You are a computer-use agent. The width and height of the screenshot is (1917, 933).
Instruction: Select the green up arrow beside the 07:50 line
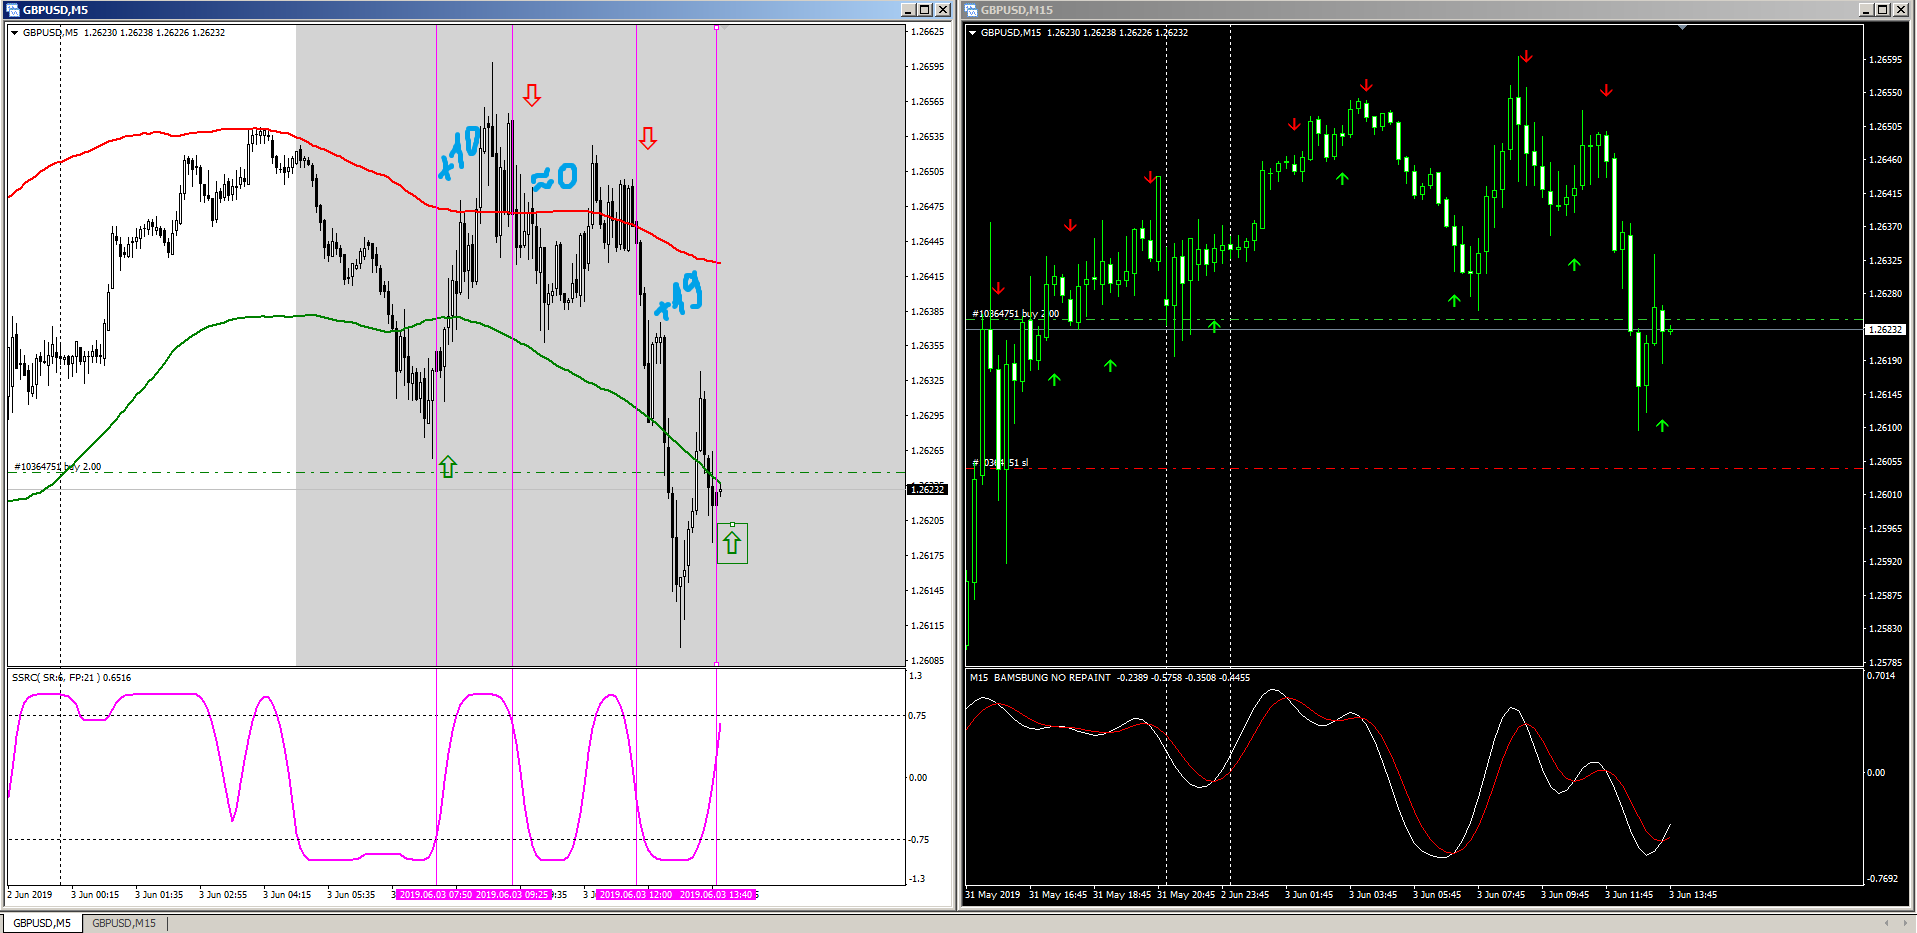coord(448,466)
